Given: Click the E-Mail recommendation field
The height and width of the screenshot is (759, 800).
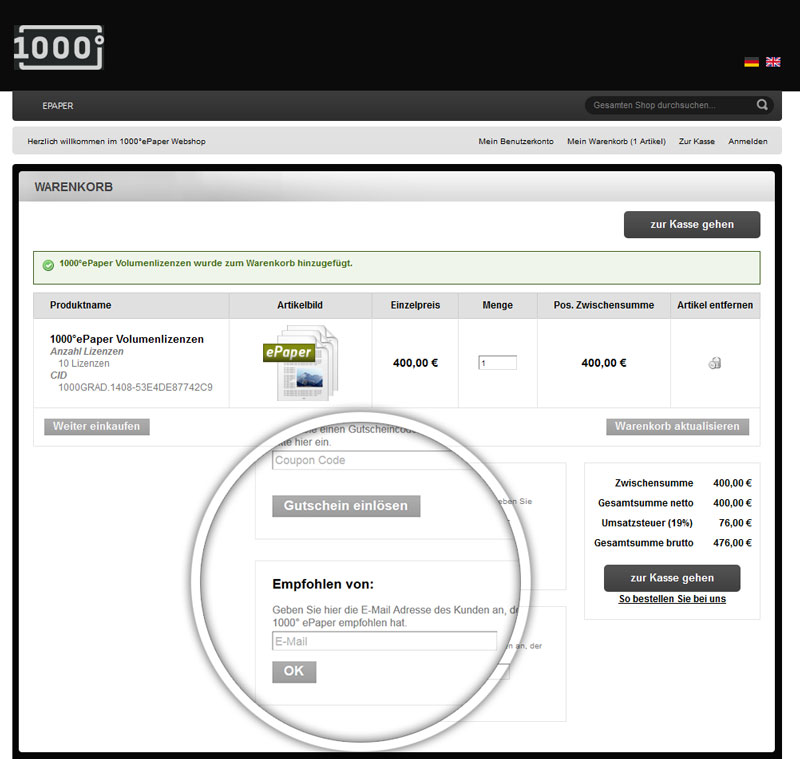Looking at the screenshot, I should coord(384,641).
